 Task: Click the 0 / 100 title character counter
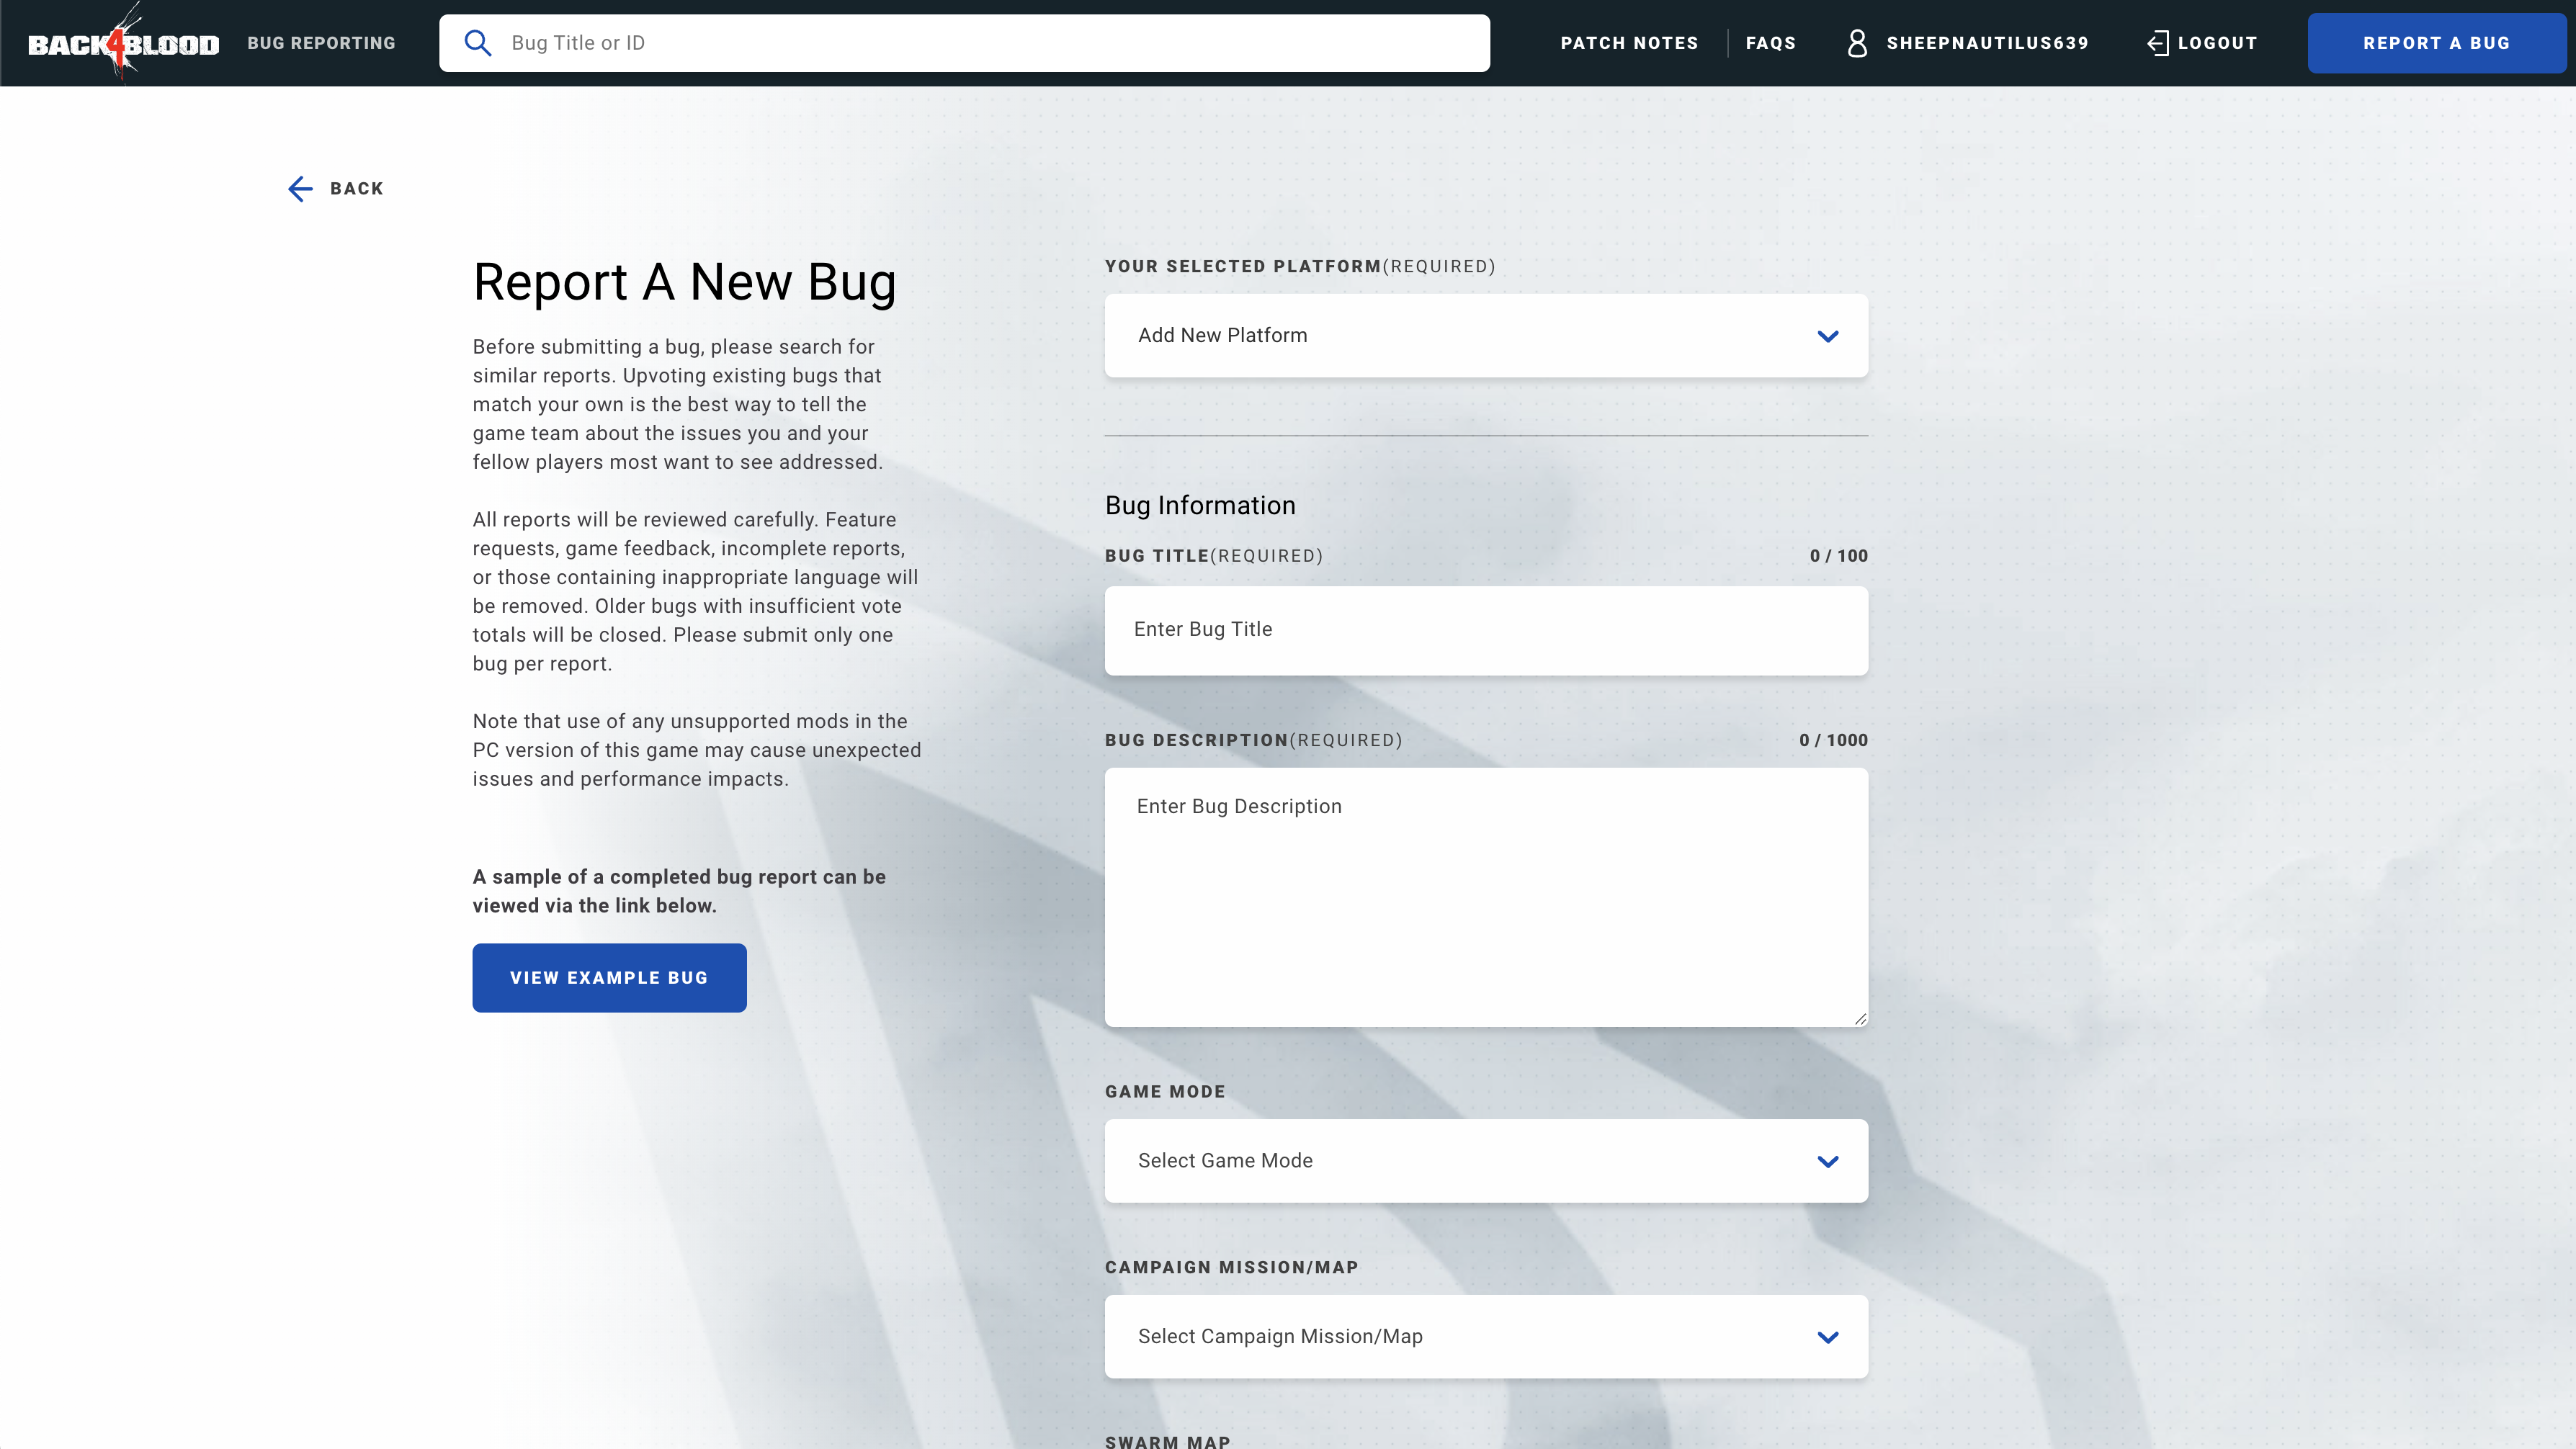(x=1838, y=556)
